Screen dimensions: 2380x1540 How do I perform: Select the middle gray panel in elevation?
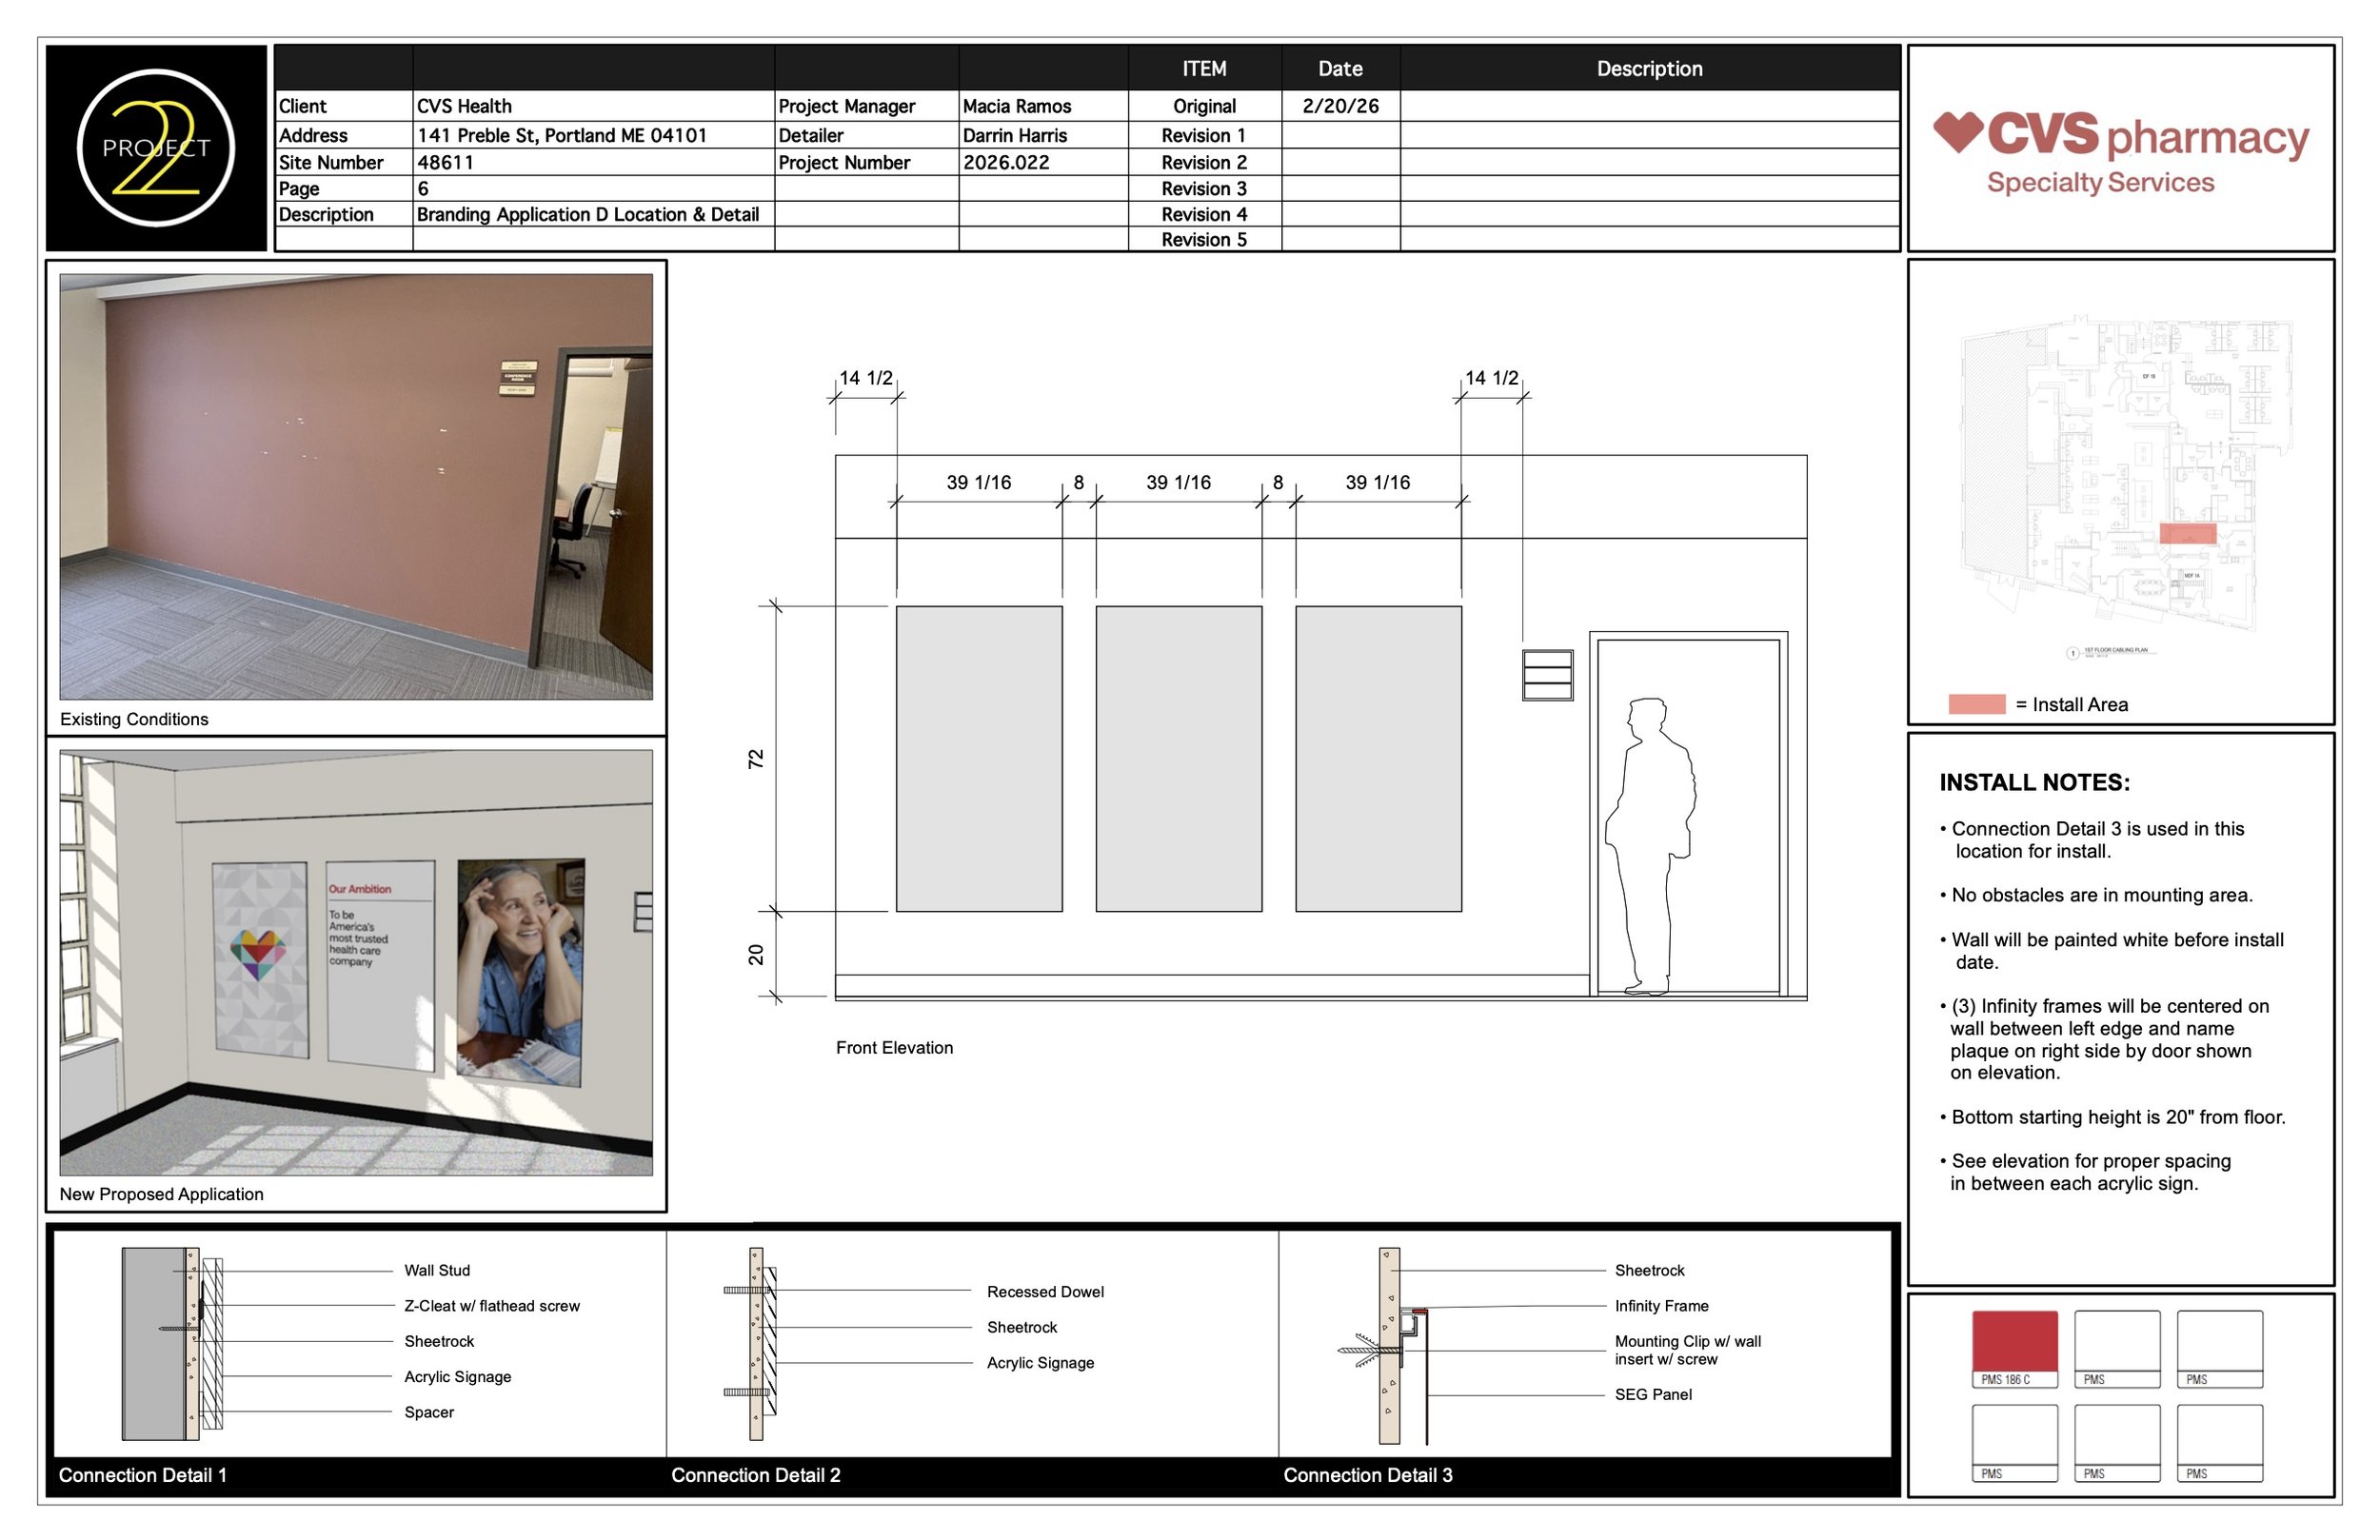1178,758
